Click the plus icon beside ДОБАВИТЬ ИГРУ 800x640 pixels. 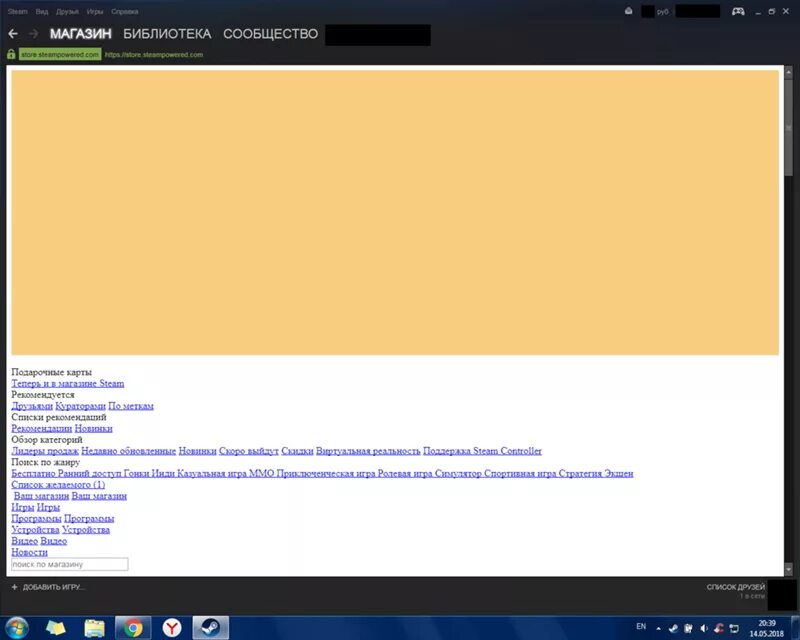[14, 587]
